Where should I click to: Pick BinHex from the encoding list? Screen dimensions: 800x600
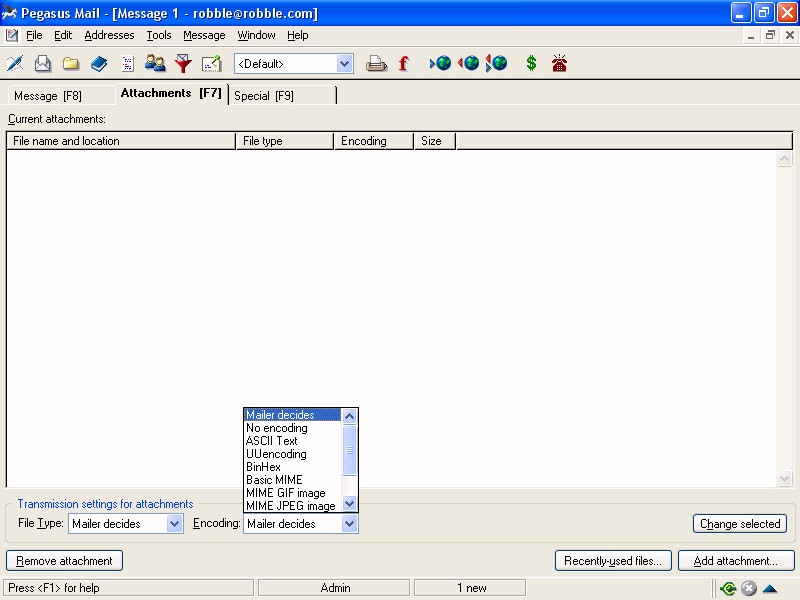293,467
